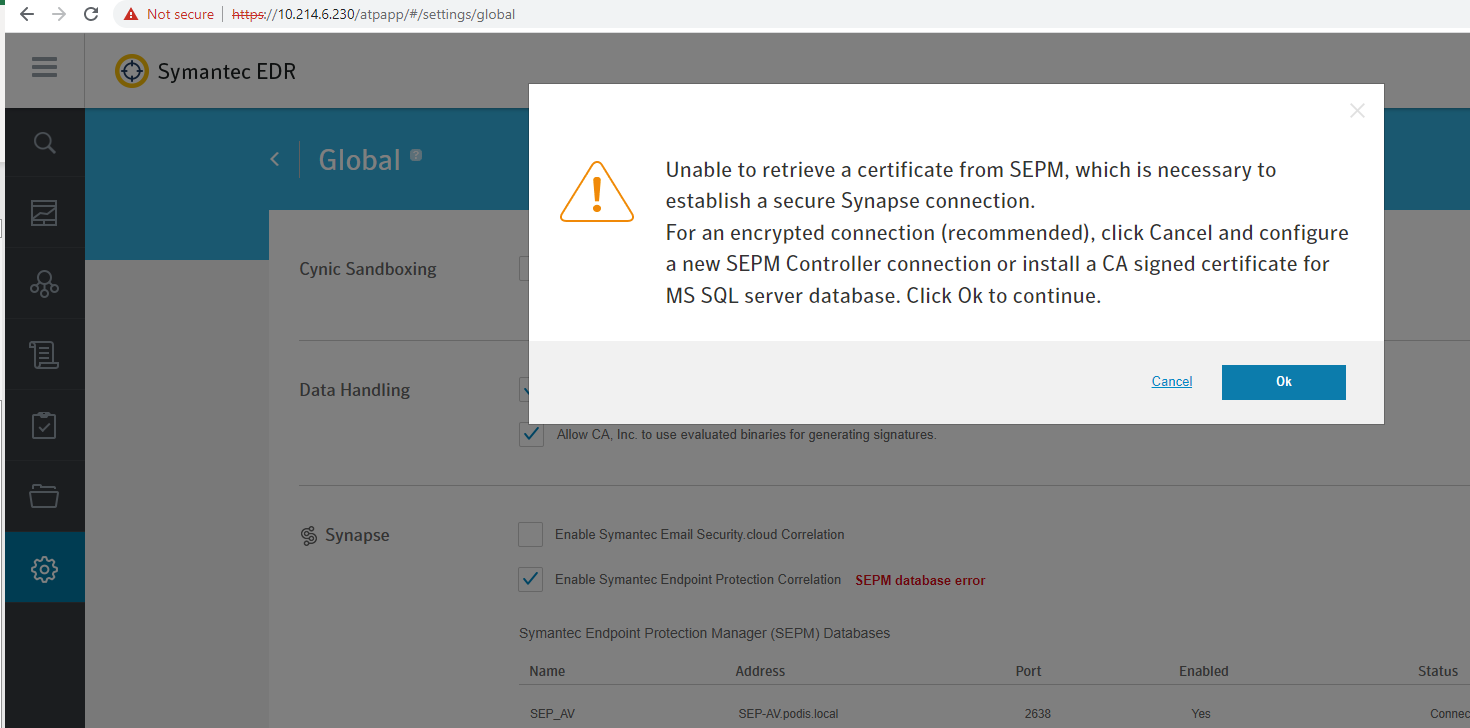Click the Name column header
This screenshot has width=1470, height=728.
[x=547, y=671]
